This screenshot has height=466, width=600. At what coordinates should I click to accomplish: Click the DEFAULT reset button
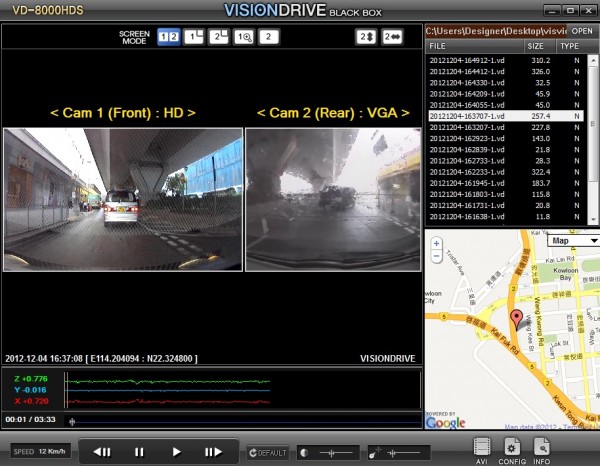pyautogui.click(x=269, y=452)
